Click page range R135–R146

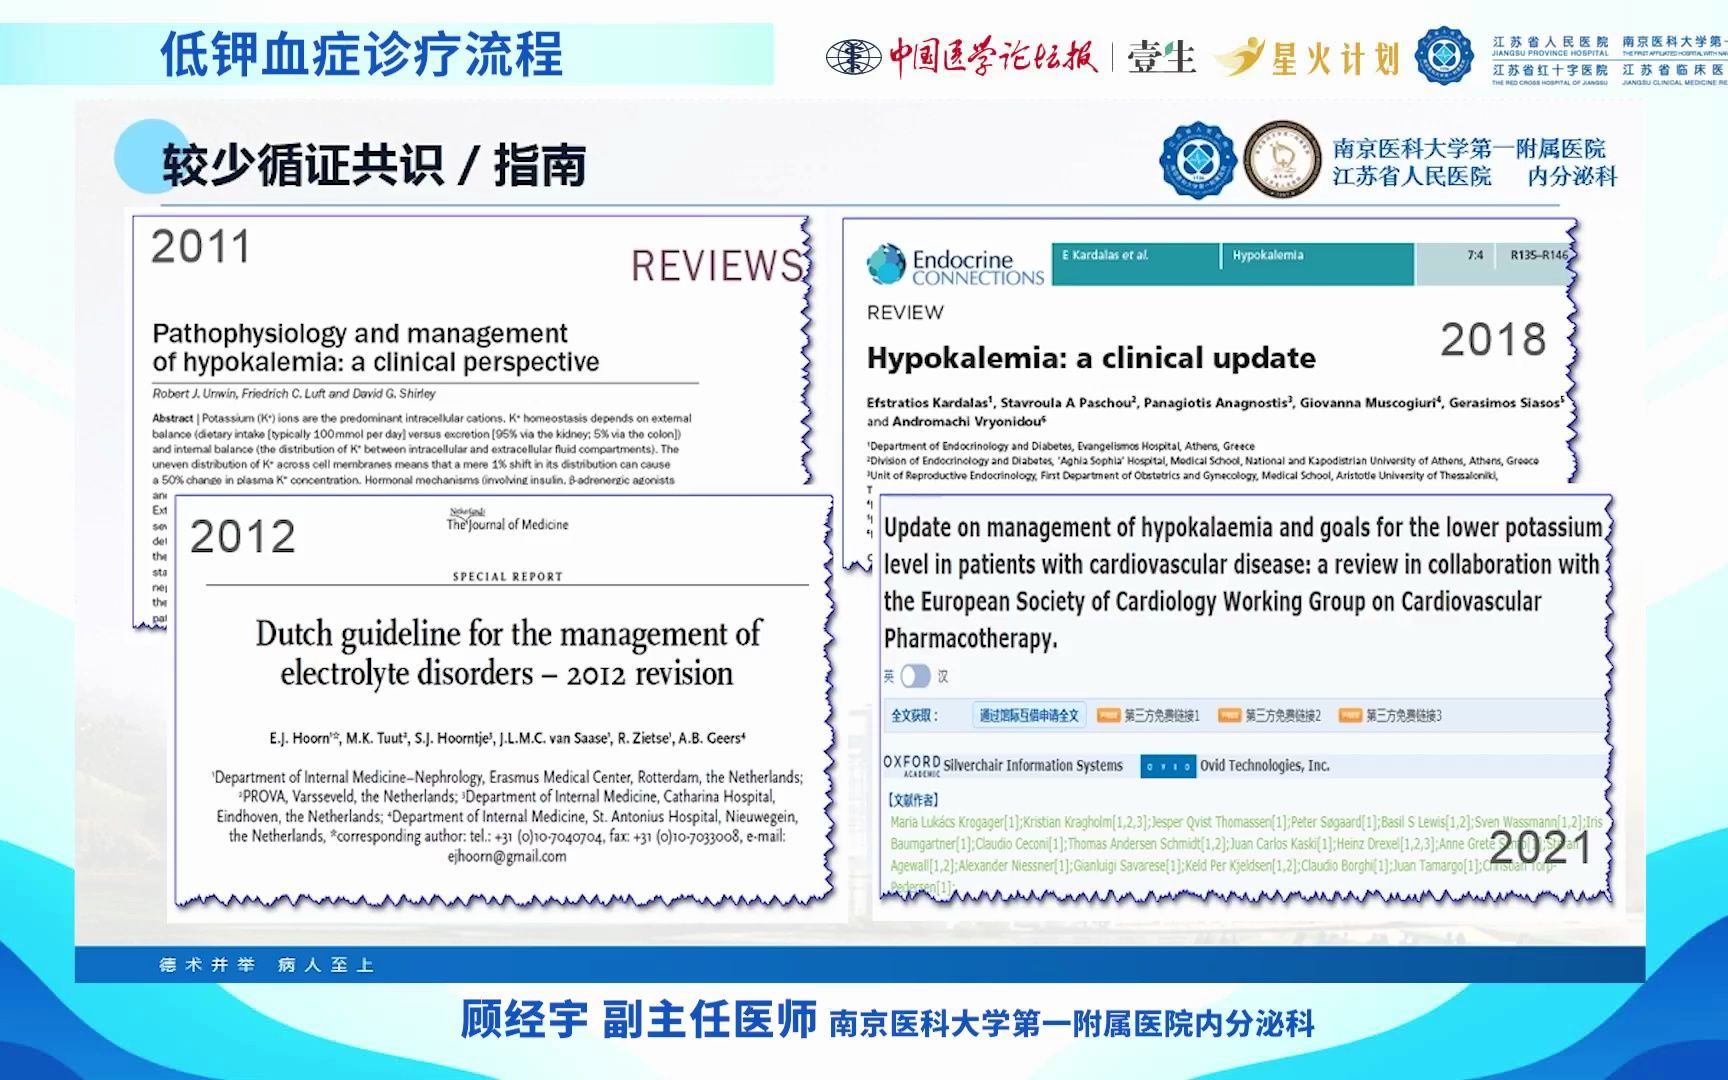[x=1538, y=255]
